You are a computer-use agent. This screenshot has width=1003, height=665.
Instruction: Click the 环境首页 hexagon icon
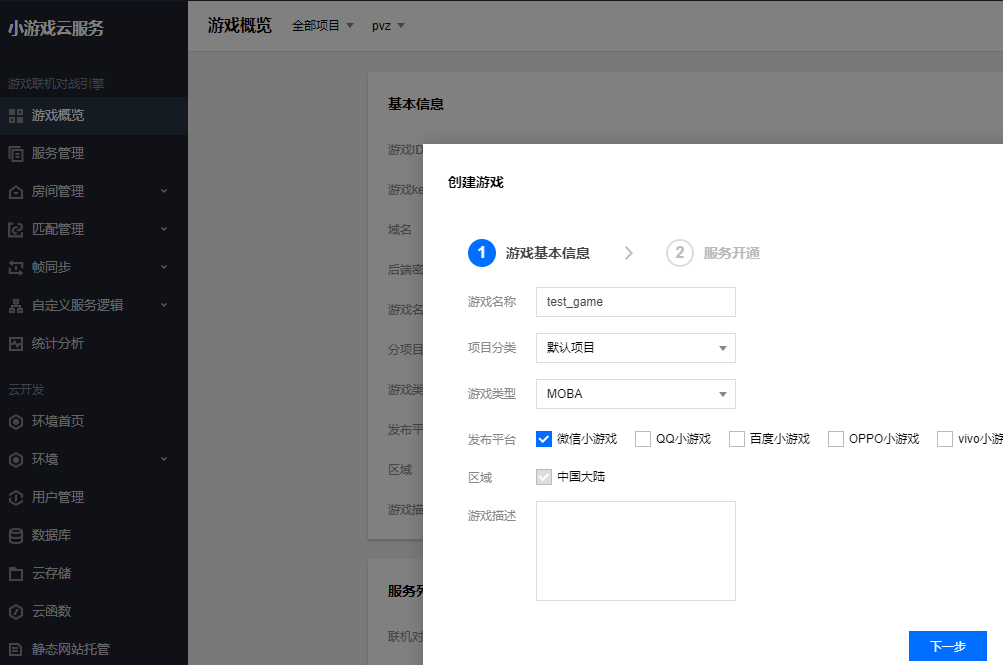click(16, 421)
